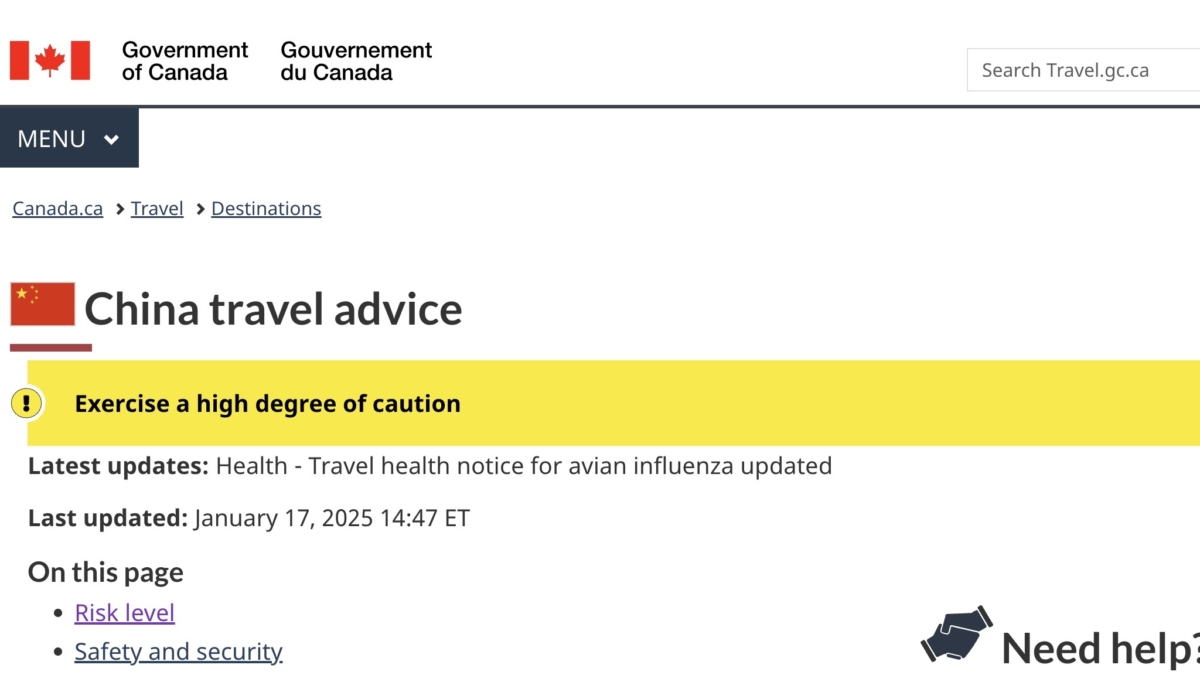Screen dimensions: 1200x675
Task: Click the chevron before Destinations breadcrumb
Action: tap(200, 209)
